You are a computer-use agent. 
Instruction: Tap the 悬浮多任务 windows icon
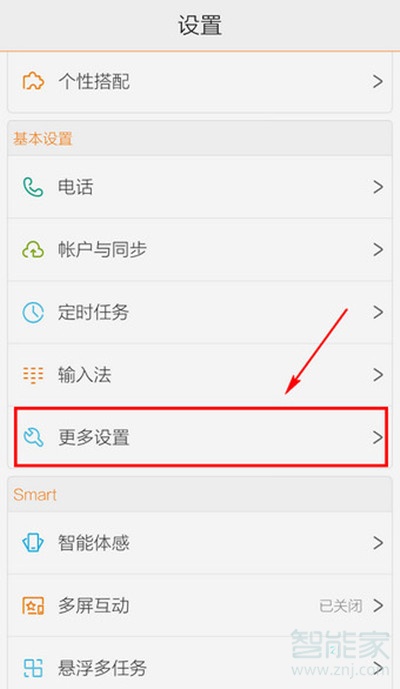pyautogui.click(x=33, y=668)
